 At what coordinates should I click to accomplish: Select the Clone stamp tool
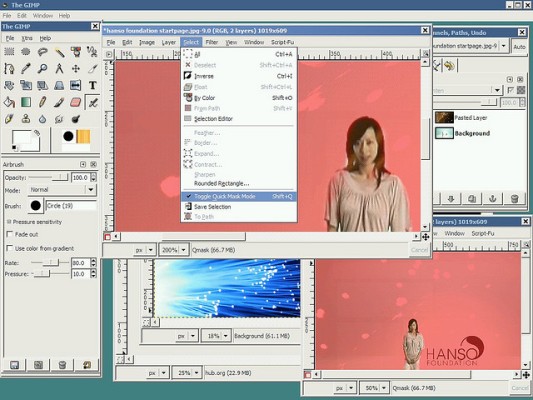(x=25, y=119)
